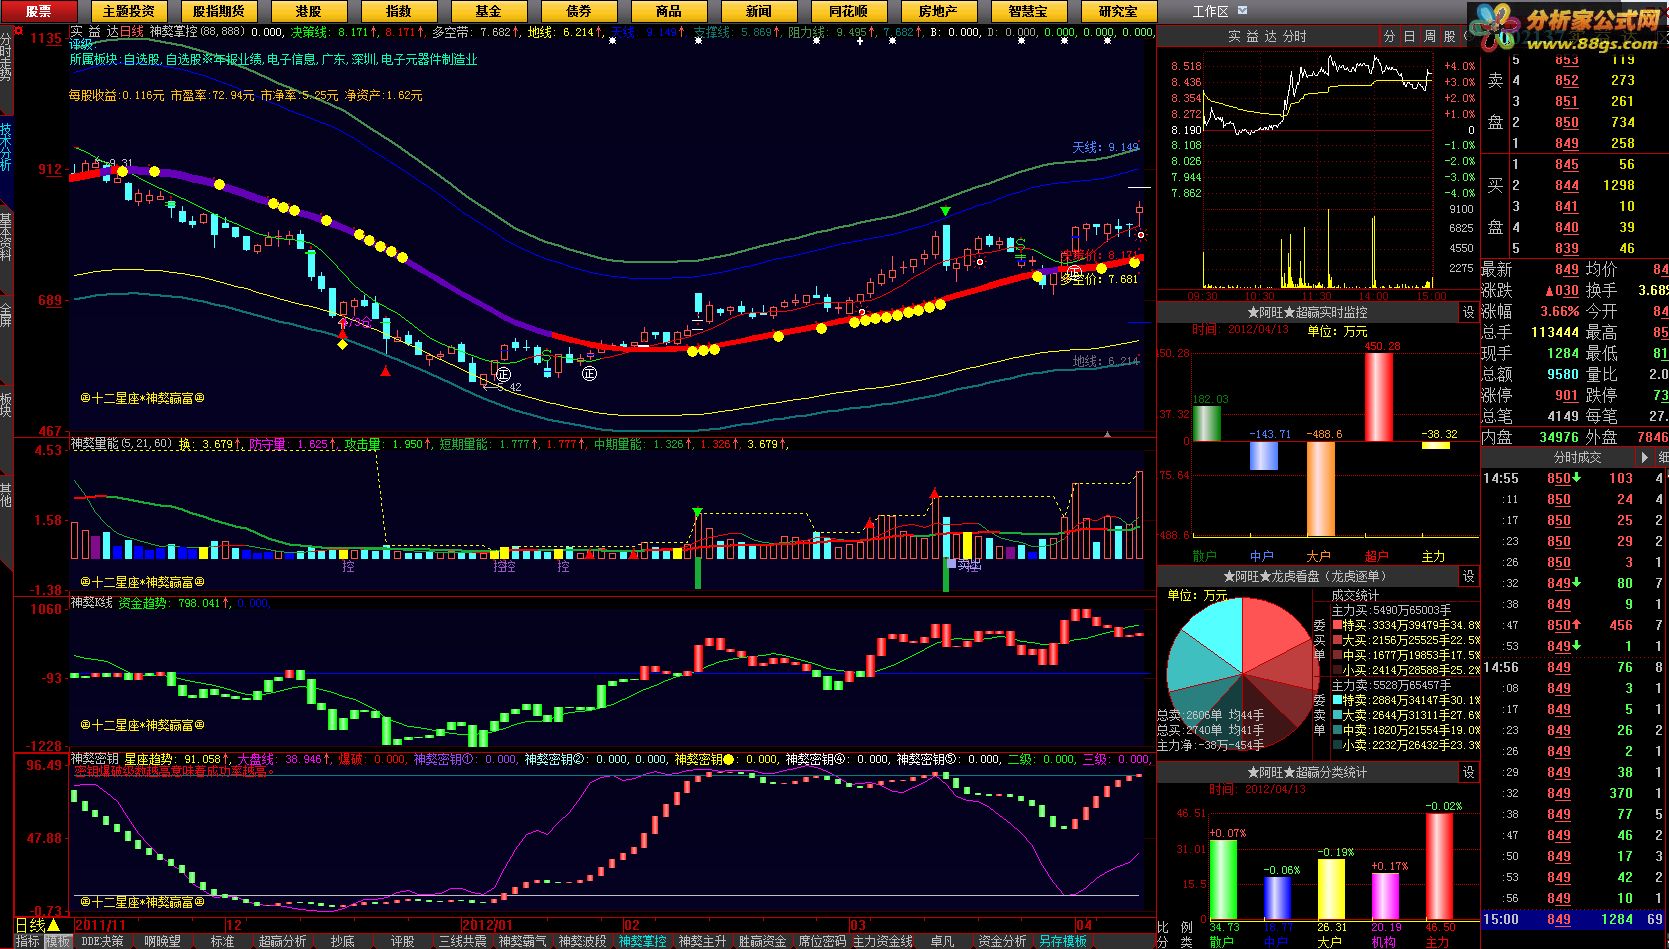This screenshot has height=949, width=1669.
Task: Select the 超赢分析 template tab
Action: click(282, 941)
